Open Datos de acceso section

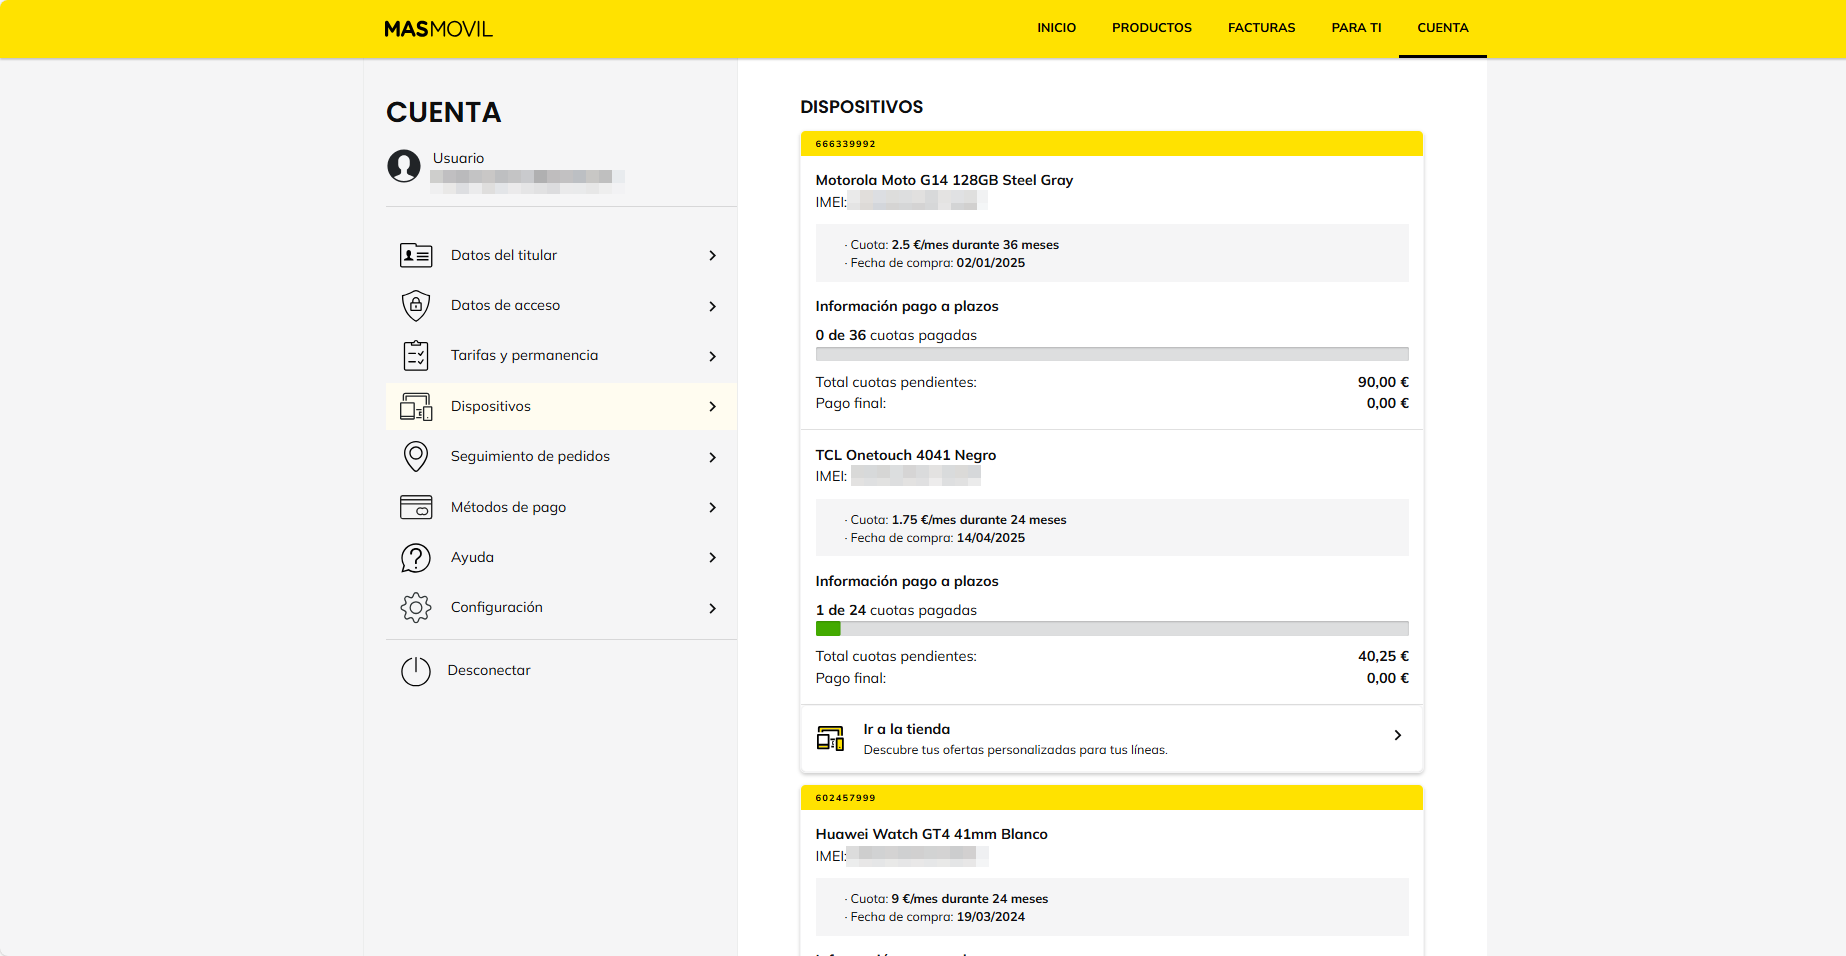tap(561, 305)
